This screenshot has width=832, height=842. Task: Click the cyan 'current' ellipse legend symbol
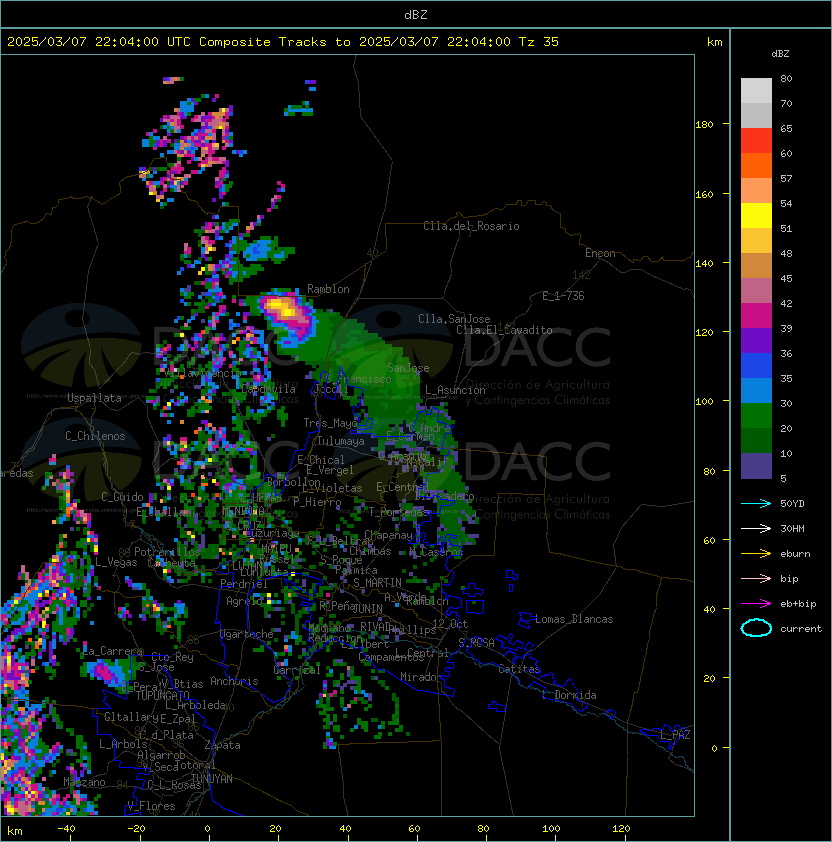(x=756, y=628)
